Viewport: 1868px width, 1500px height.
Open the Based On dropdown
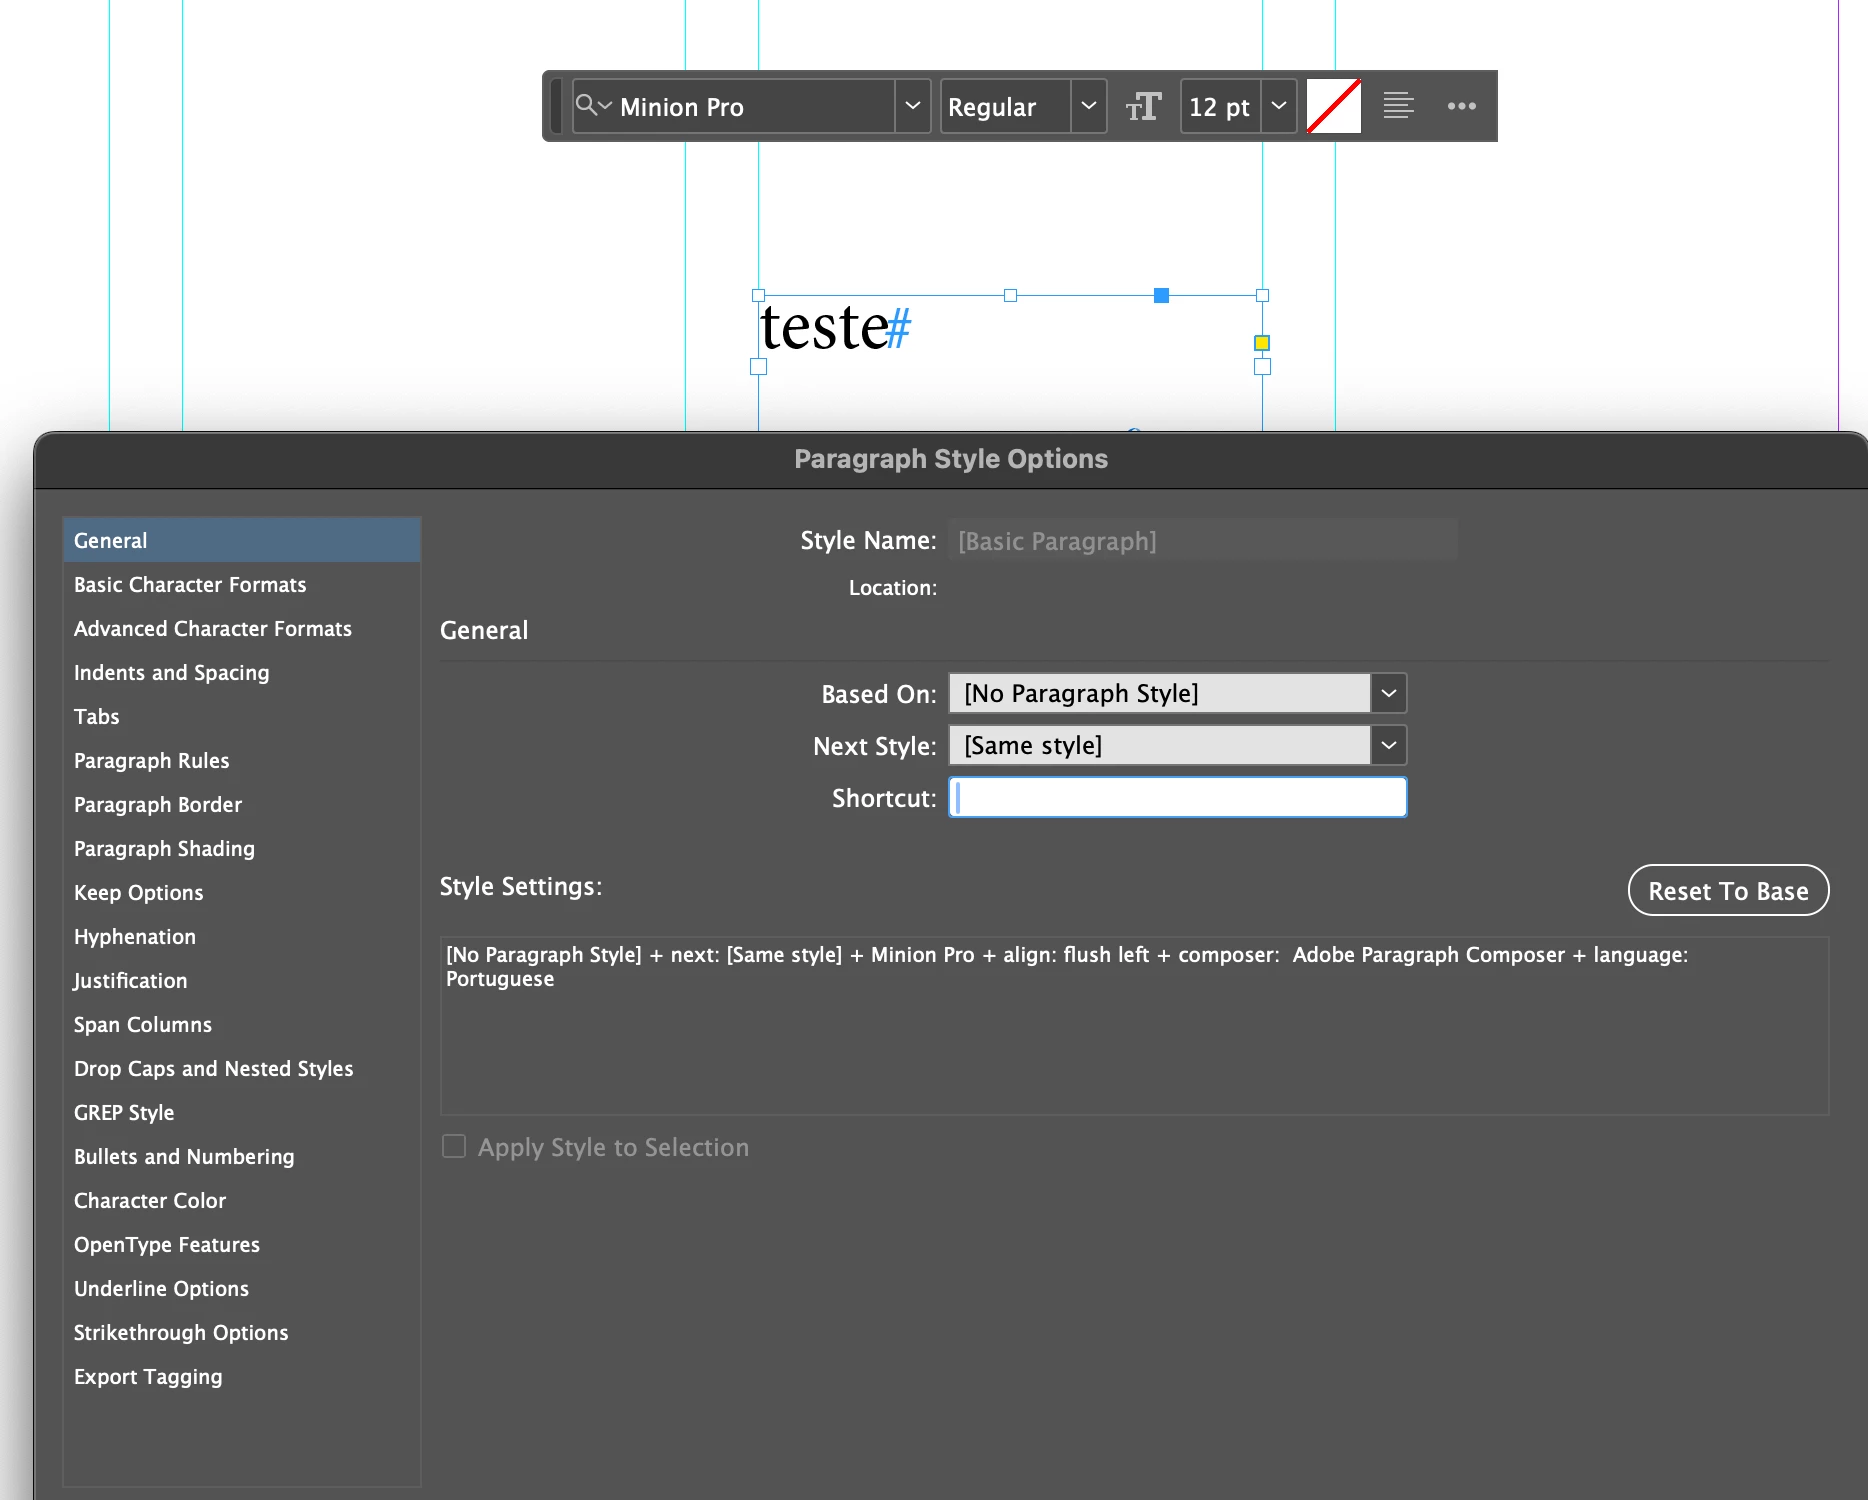1388,693
